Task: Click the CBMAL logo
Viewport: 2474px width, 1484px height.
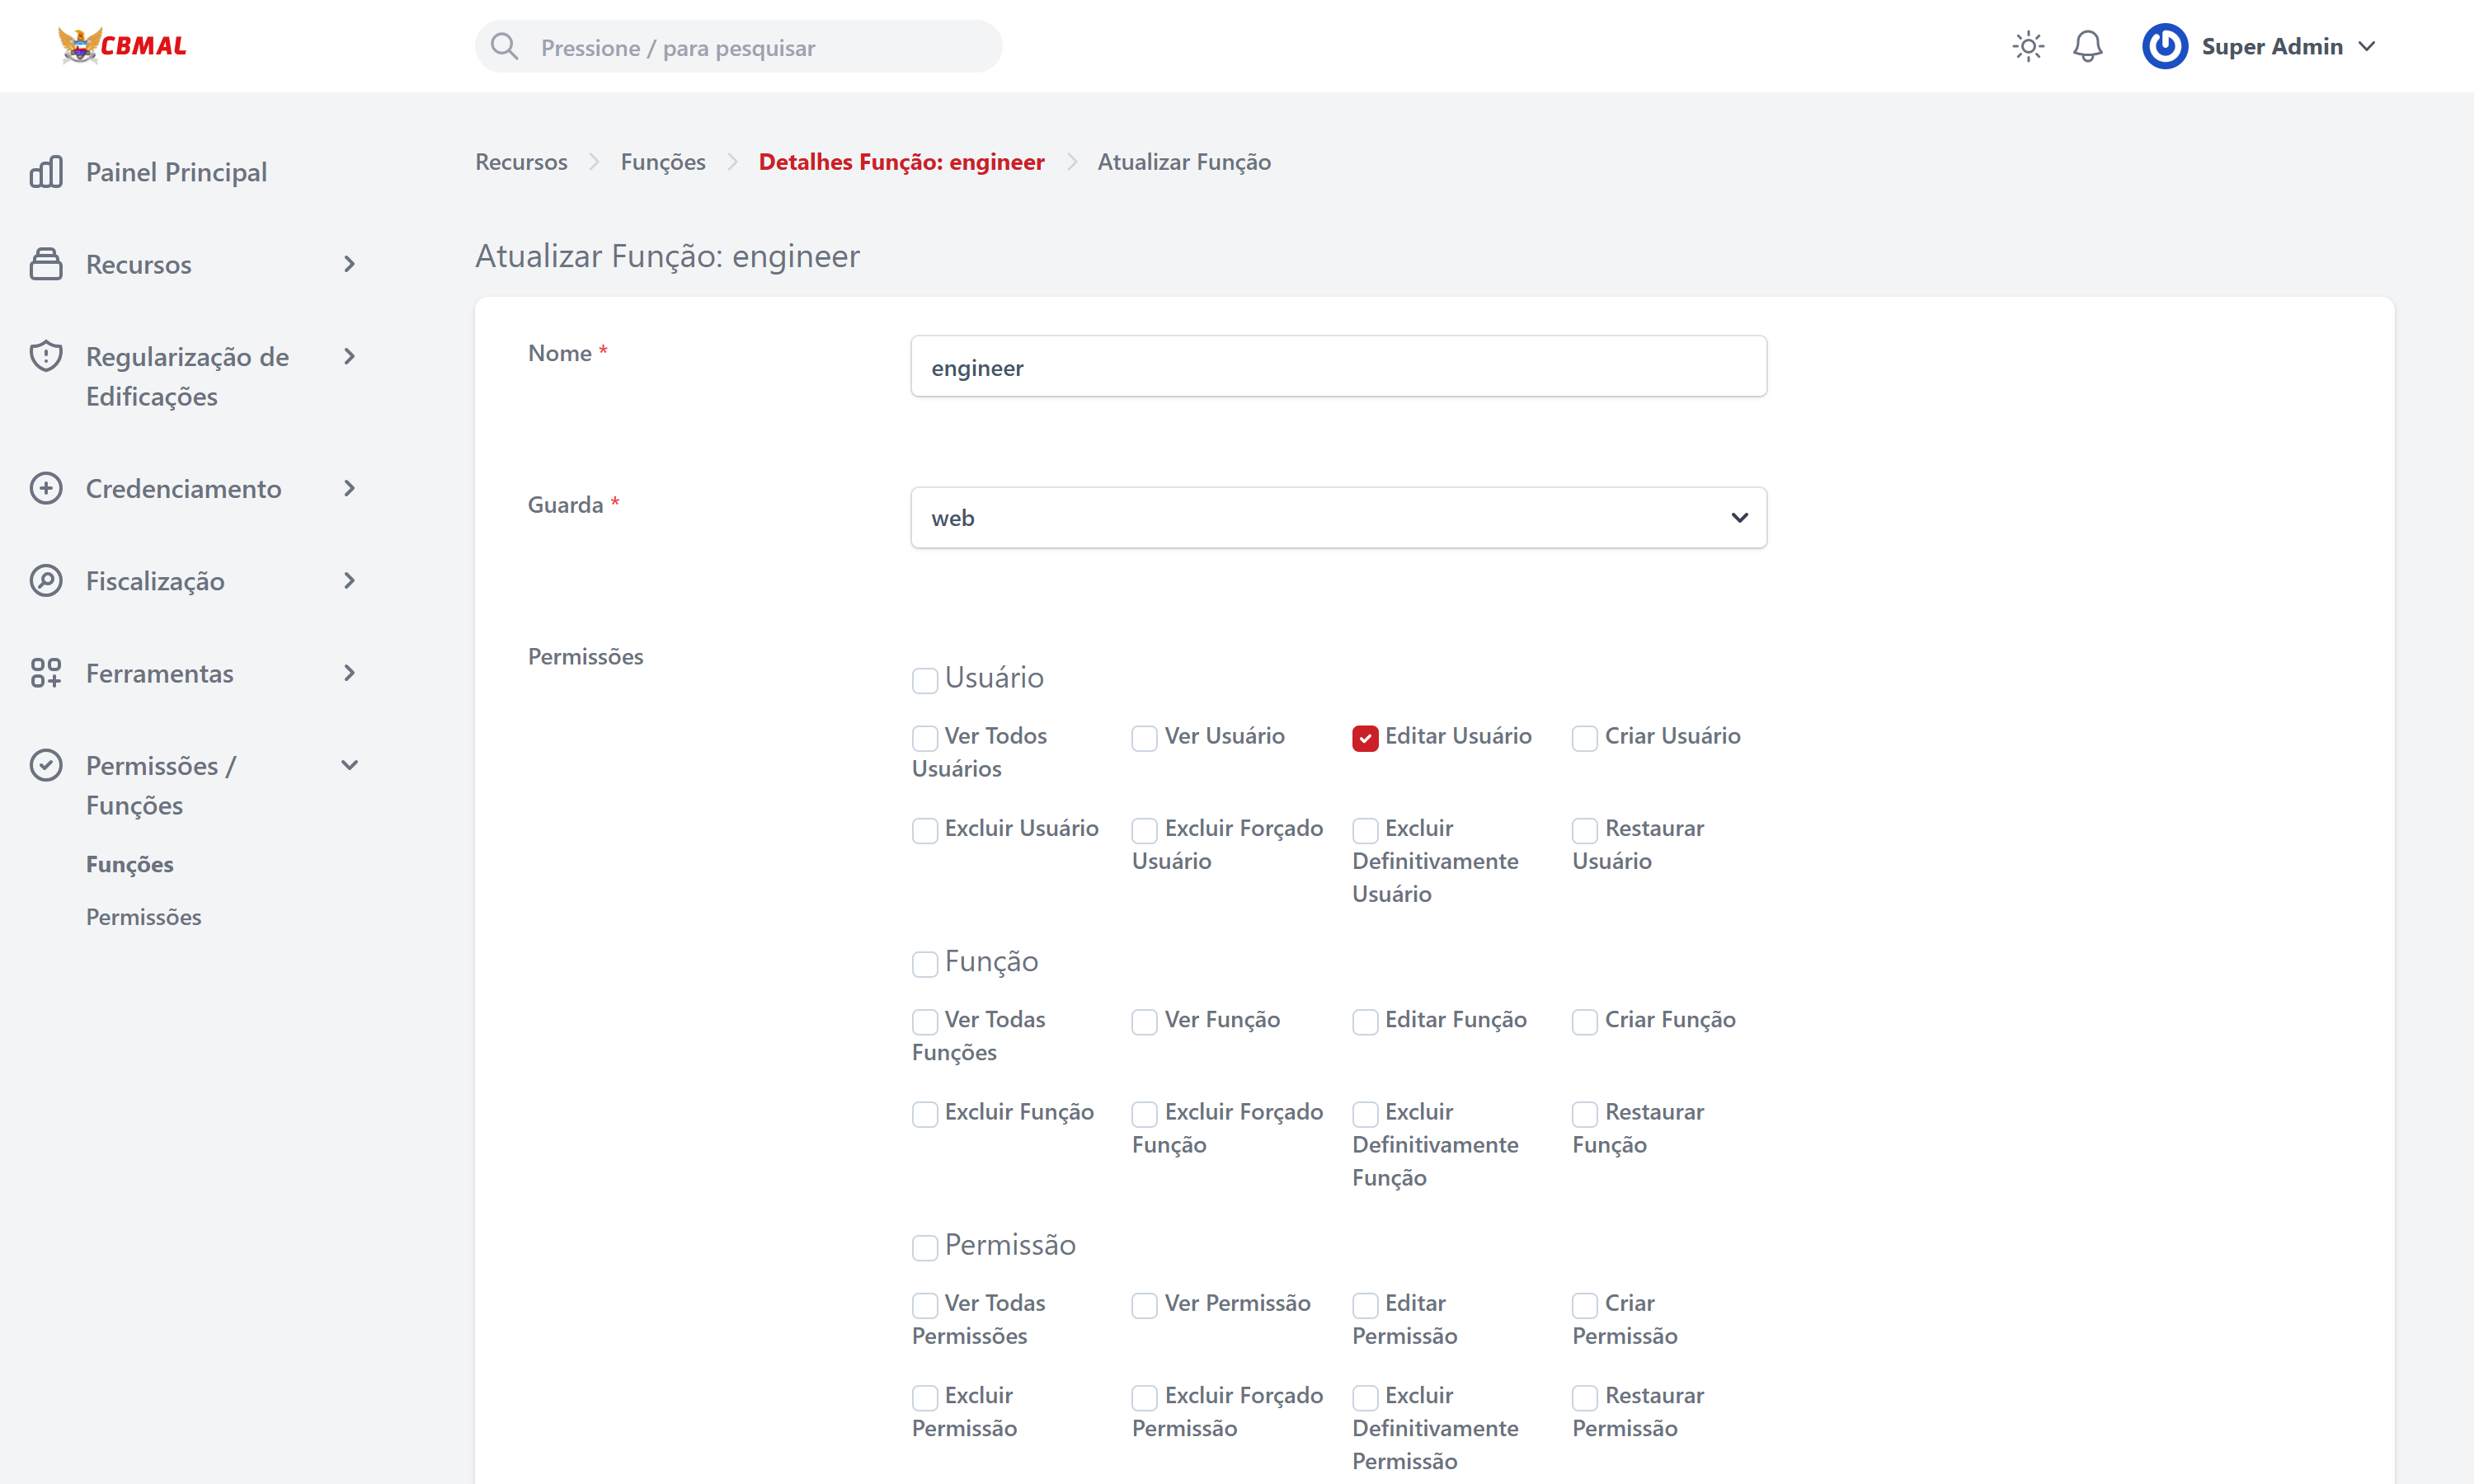Action: click(x=122, y=45)
